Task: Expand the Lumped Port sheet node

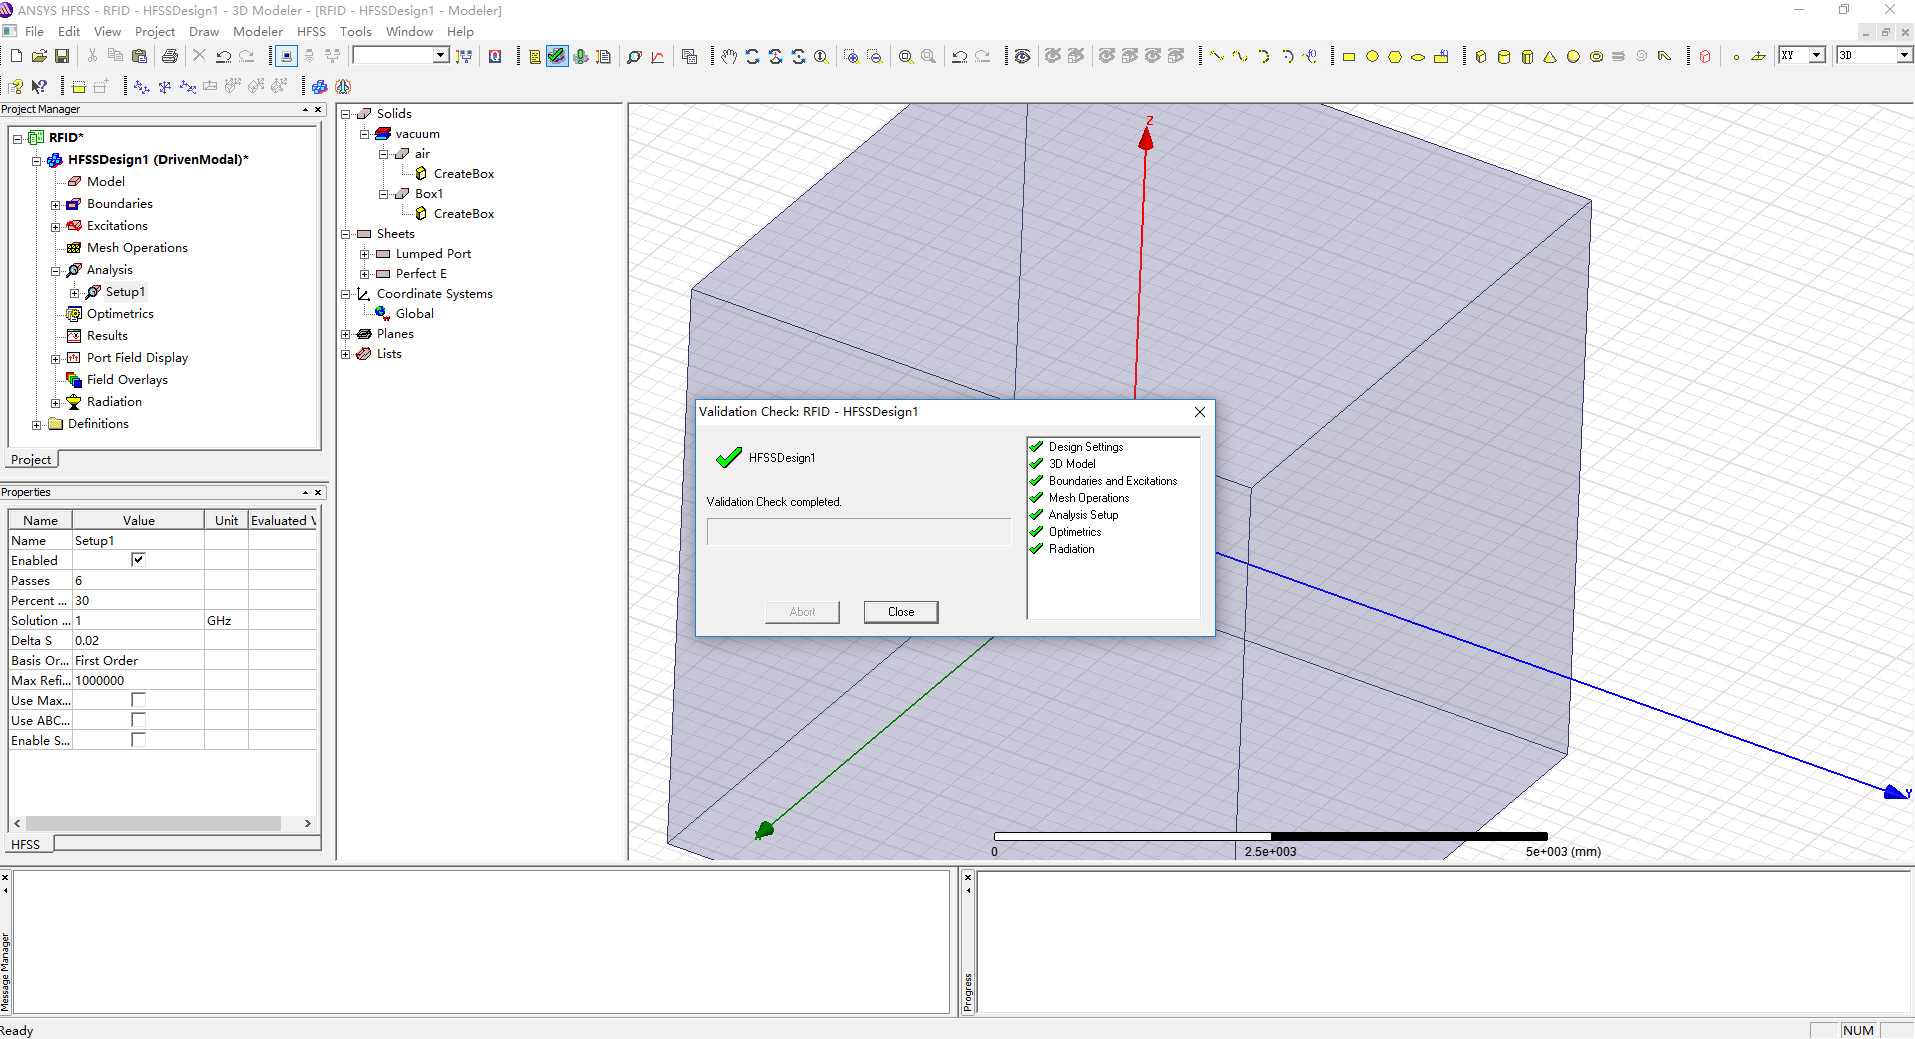Action: click(365, 254)
